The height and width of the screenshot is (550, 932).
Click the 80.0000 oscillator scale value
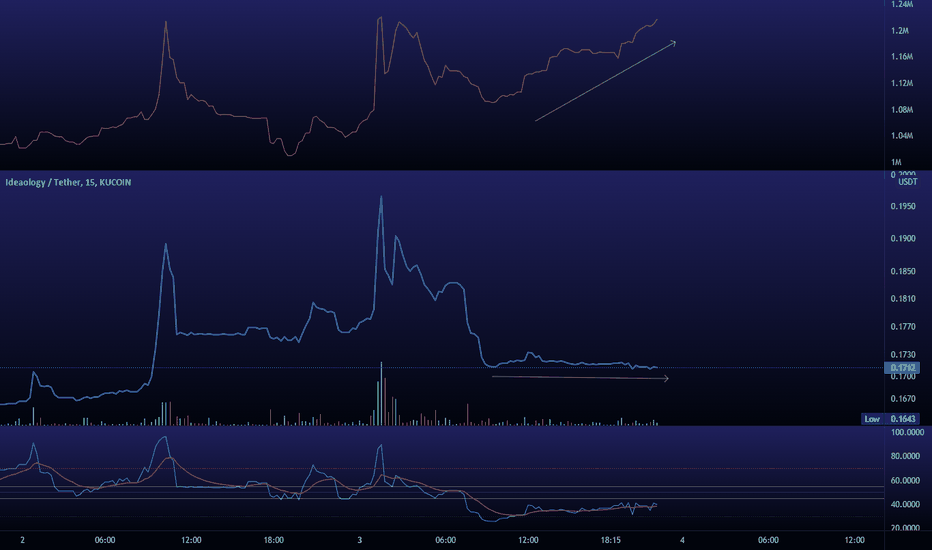coord(905,456)
